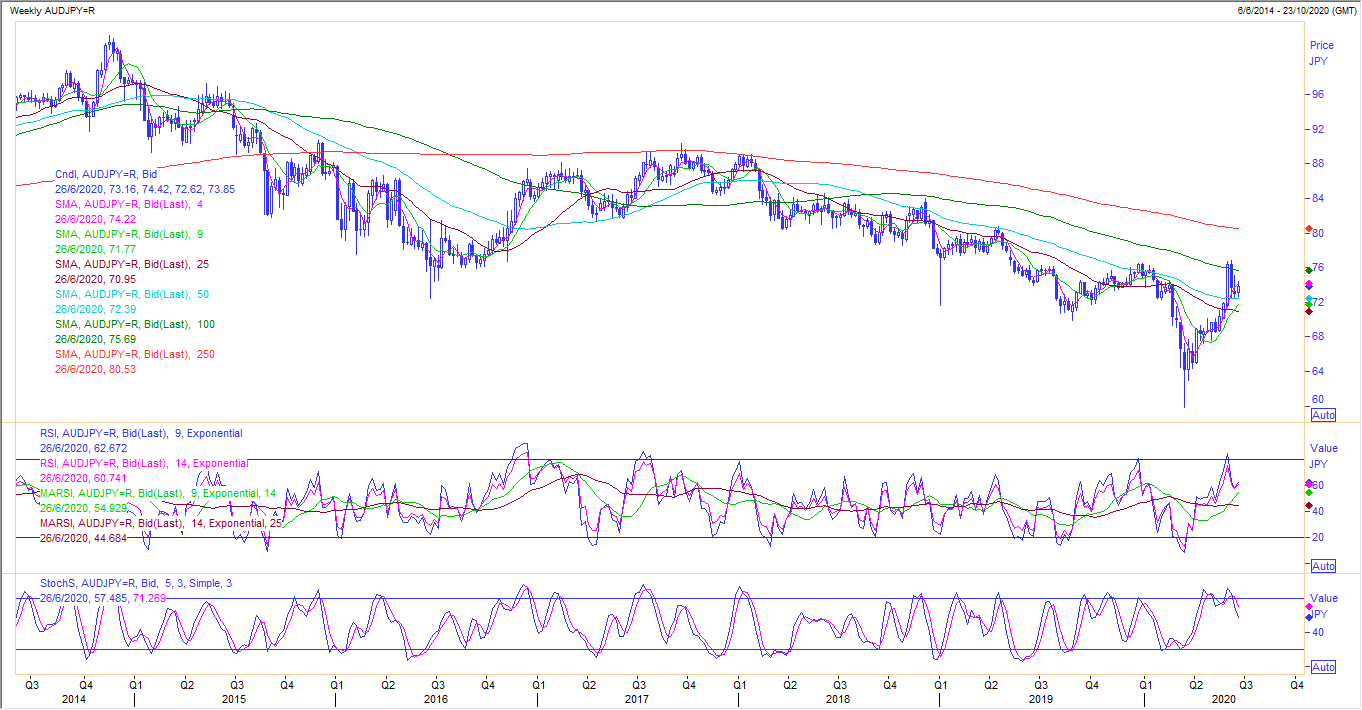Select the SMA 4 legend label
The image size is (1362, 710).
click(x=131, y=204)
